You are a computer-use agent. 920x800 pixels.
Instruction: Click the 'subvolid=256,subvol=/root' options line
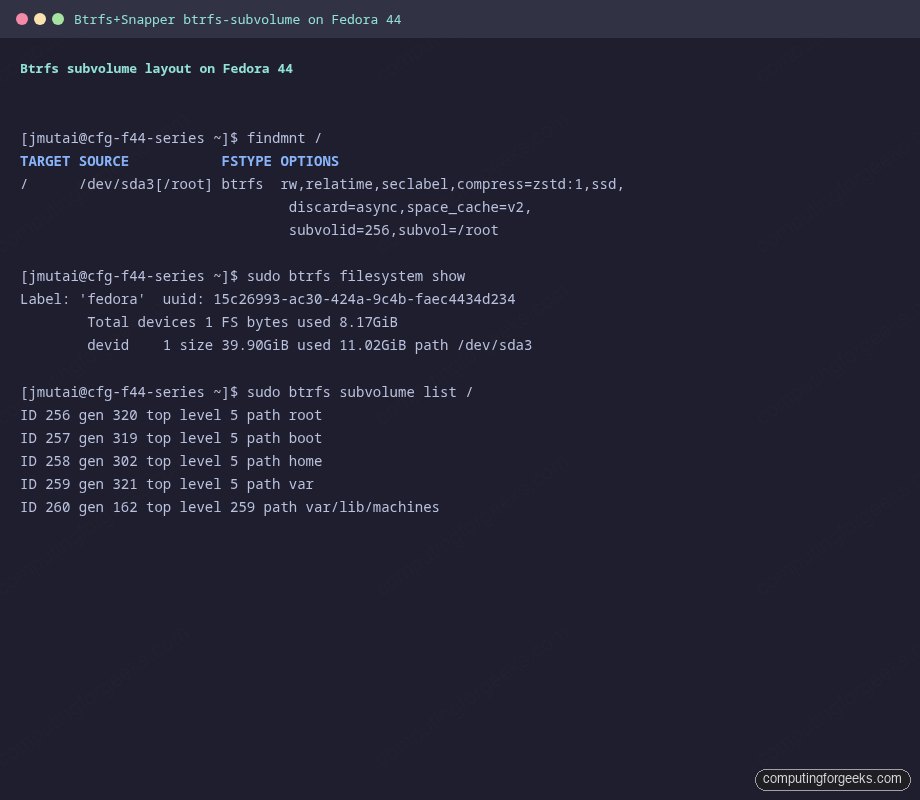pyautogui.click(x=393, y=230)
